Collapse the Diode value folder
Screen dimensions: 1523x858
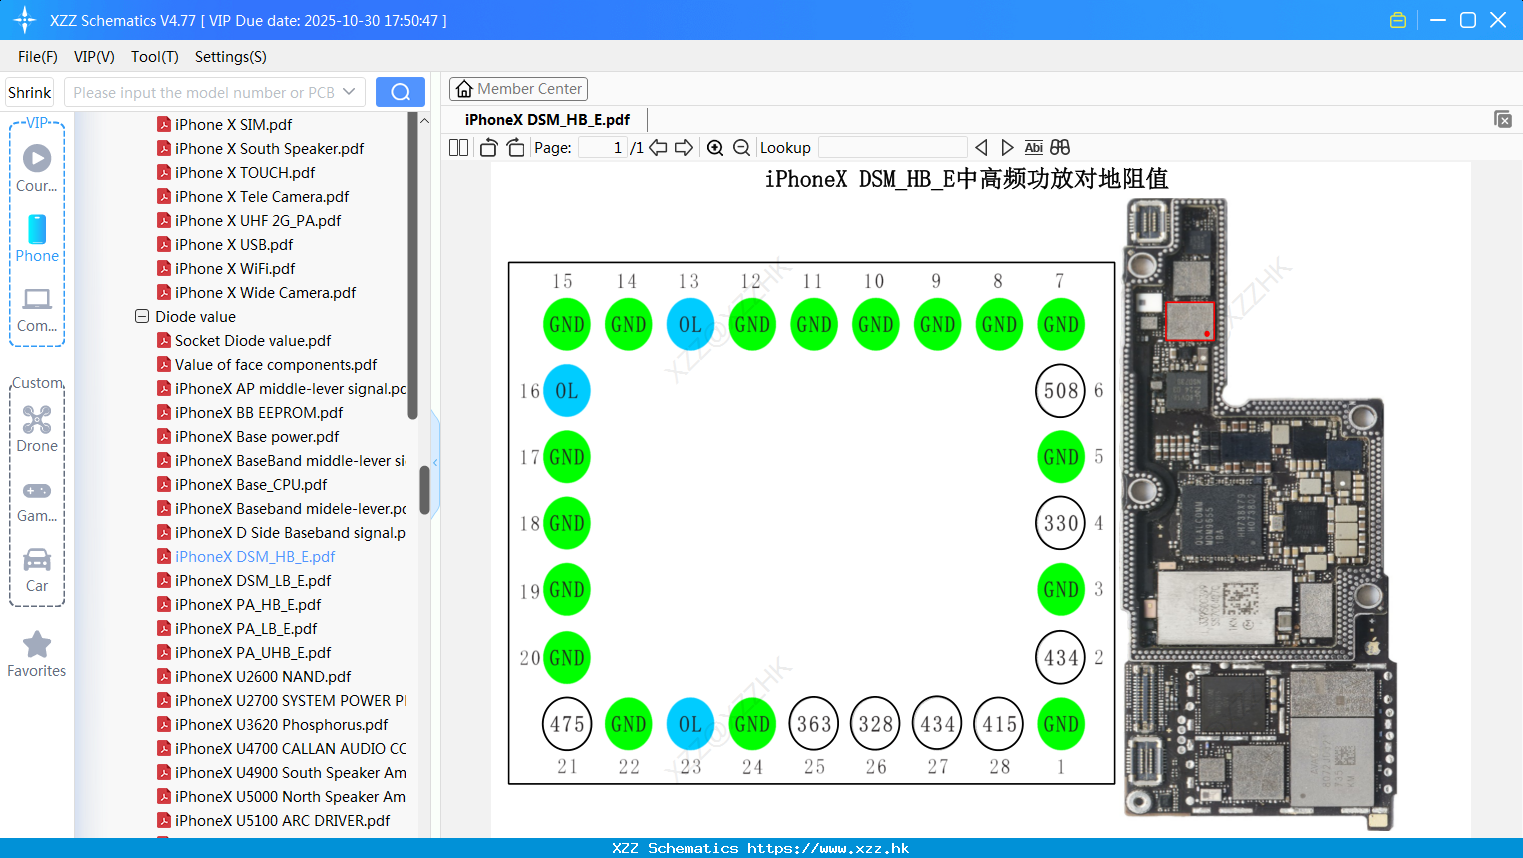[142, 316]
